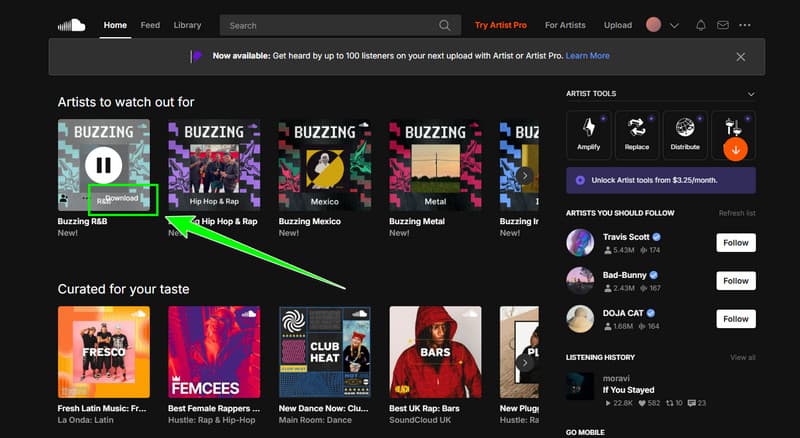Click the search magnifier icon
This screenshot has height=438, width=800.
click(x=444, y=26)
